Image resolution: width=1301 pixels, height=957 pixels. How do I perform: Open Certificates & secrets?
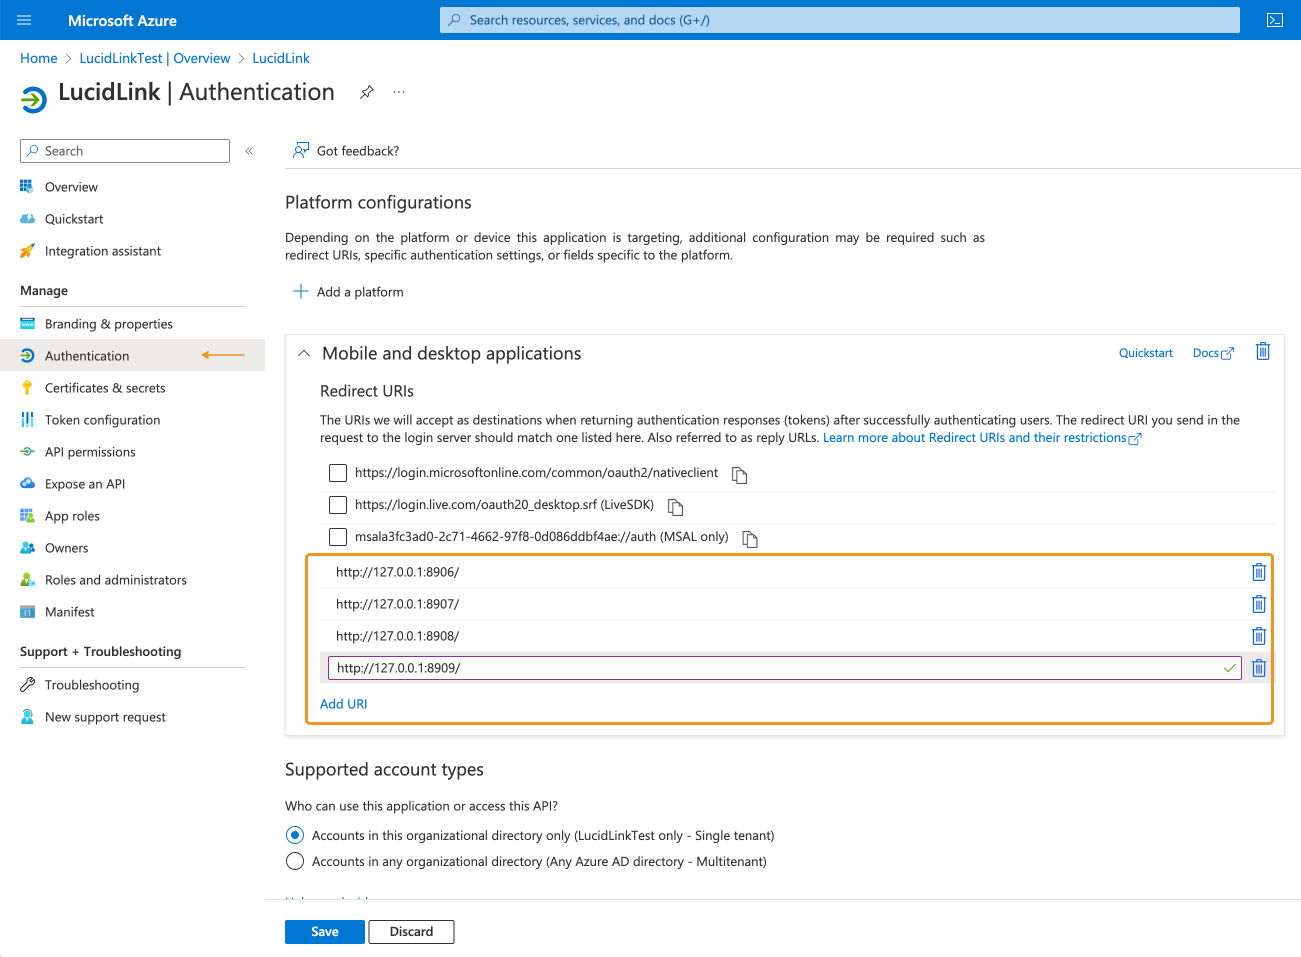tap(105, 388)
